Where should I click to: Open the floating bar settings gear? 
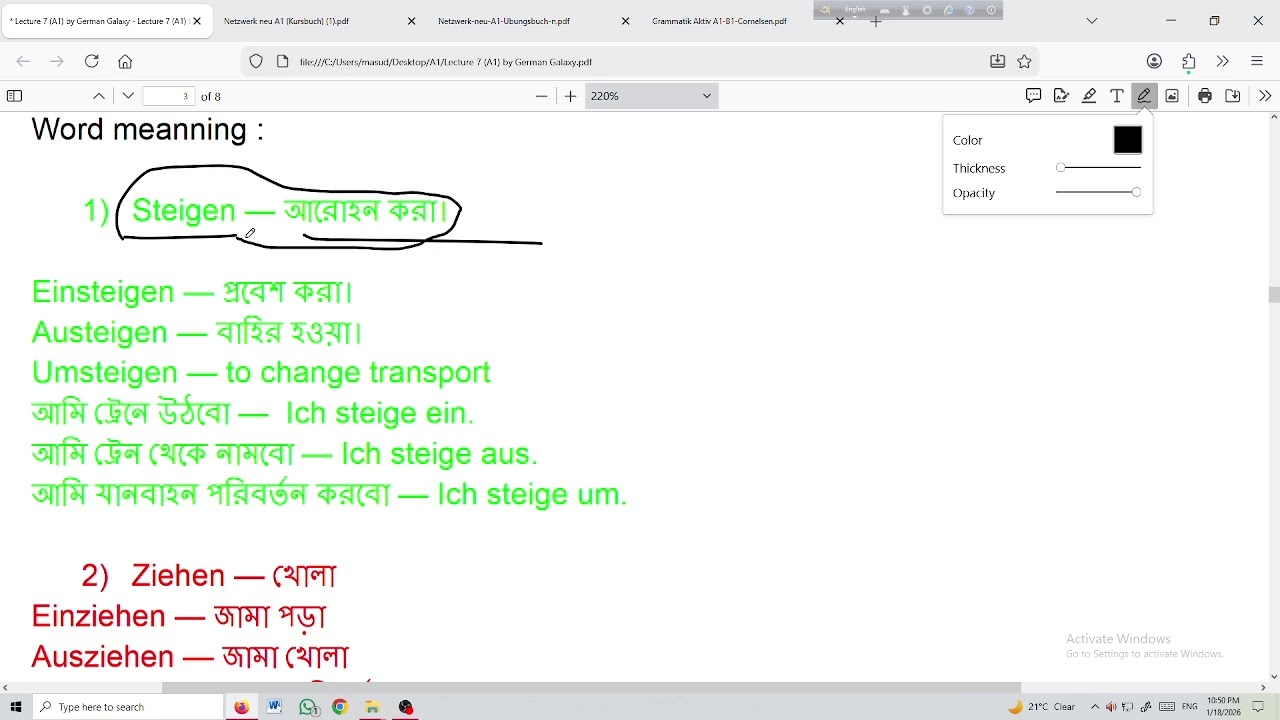(927, 10)
